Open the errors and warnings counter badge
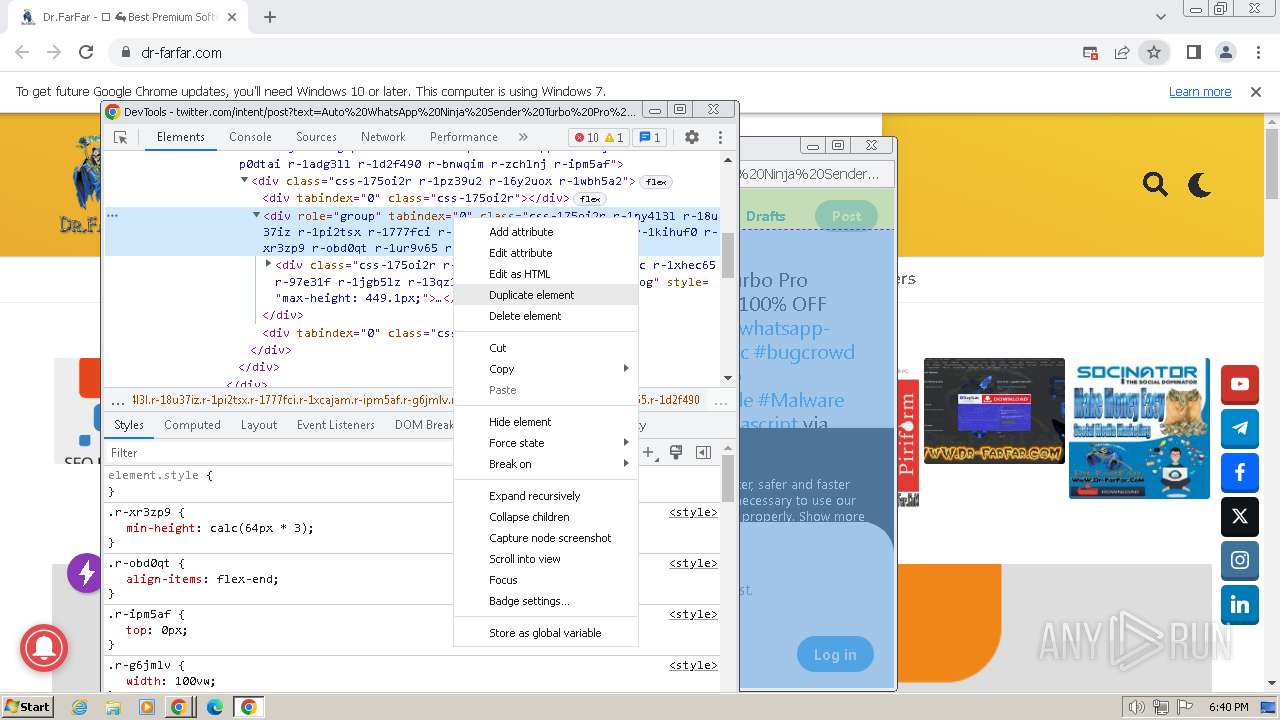 pyautogui.click(x=599, y=138)
